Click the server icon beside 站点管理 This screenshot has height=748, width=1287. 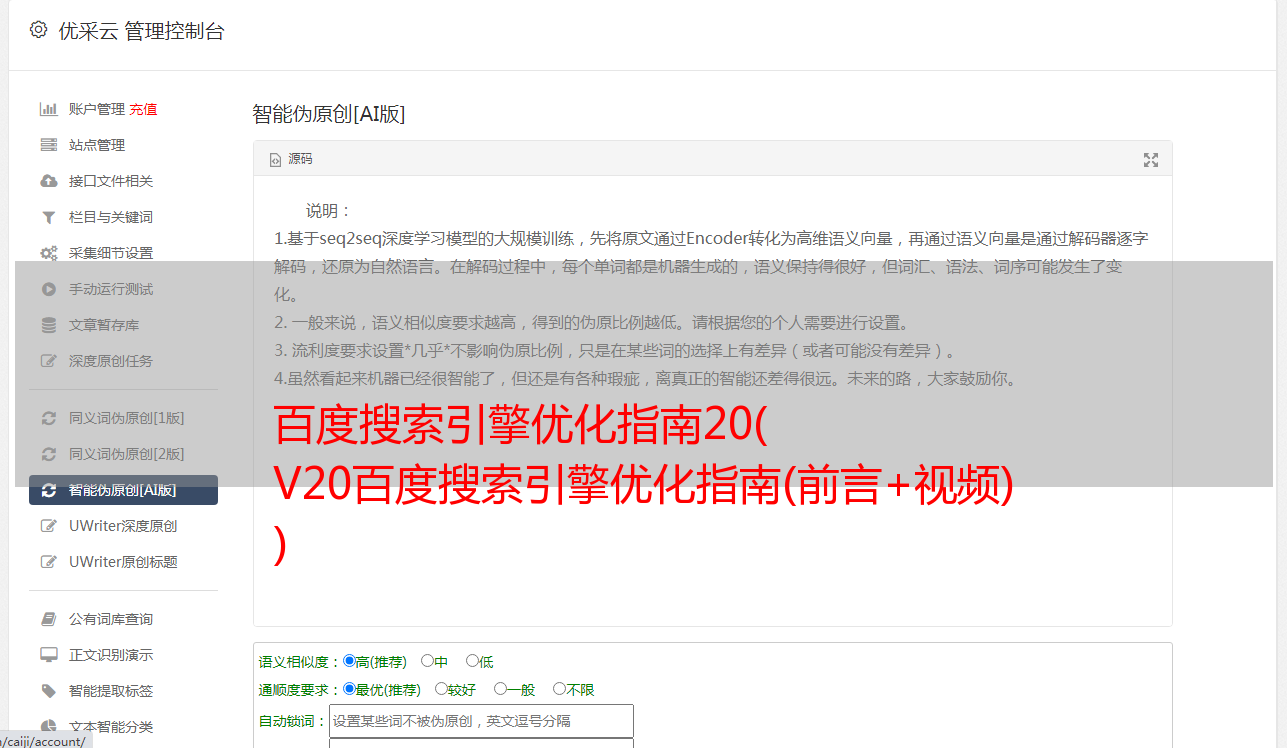[x=48, y=145]
